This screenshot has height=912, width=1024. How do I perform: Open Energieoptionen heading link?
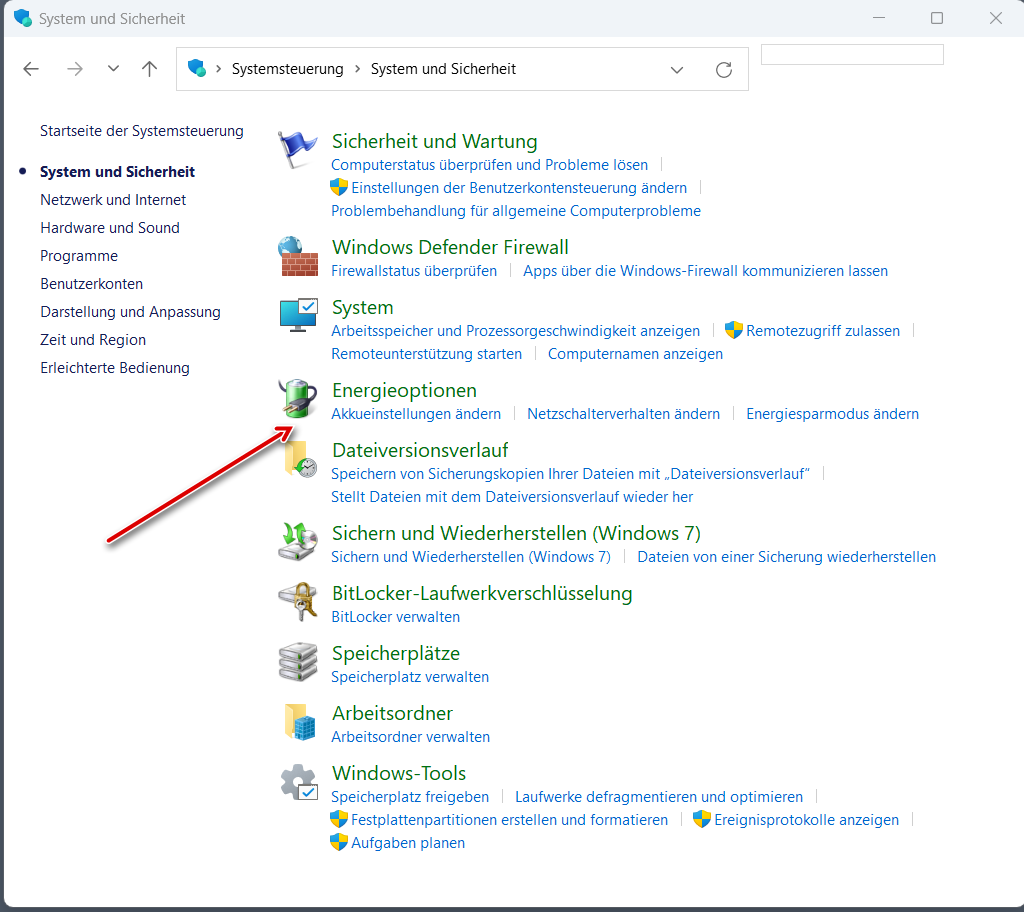(x=404, y=390)
